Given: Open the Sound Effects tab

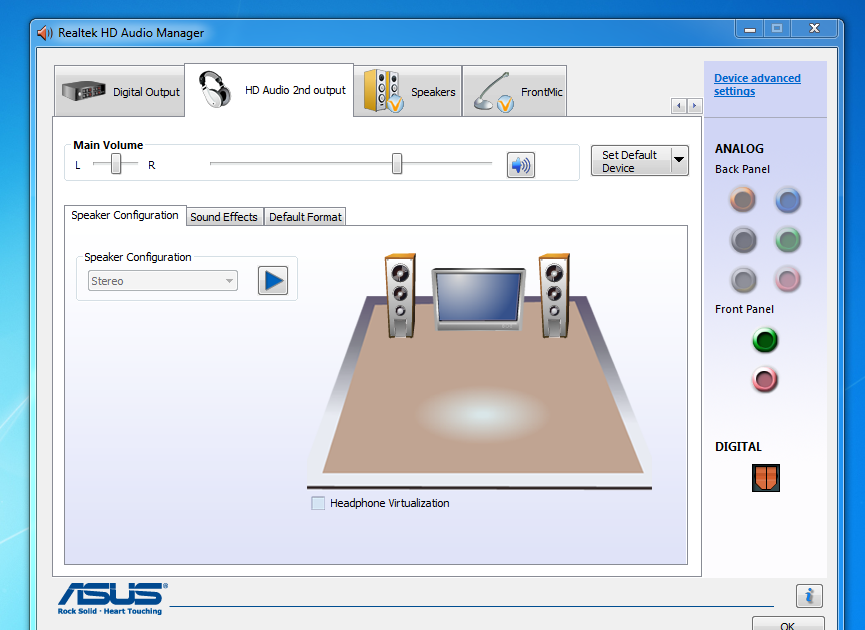Looking at the screenshot, I should pos(224,217).
